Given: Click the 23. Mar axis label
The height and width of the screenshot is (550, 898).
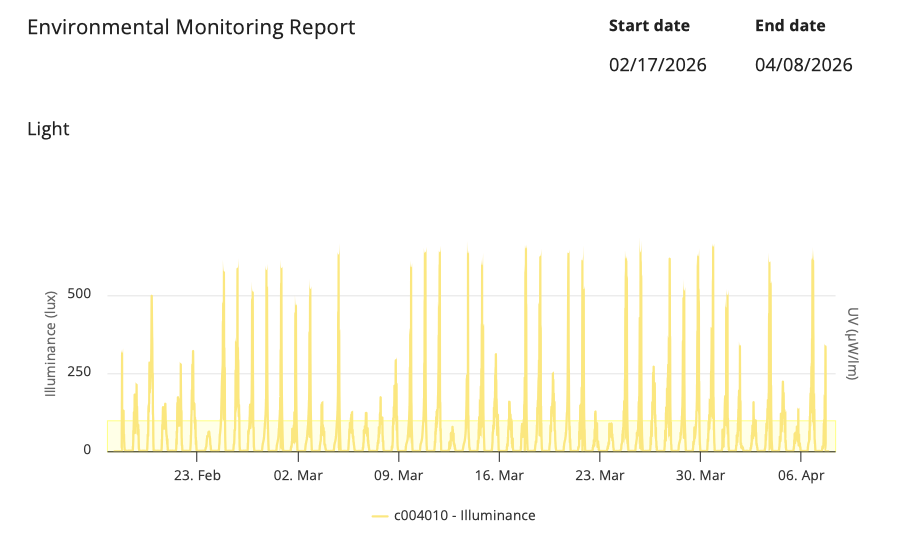Looking at the screenshot, I should [x=600, y=476].
